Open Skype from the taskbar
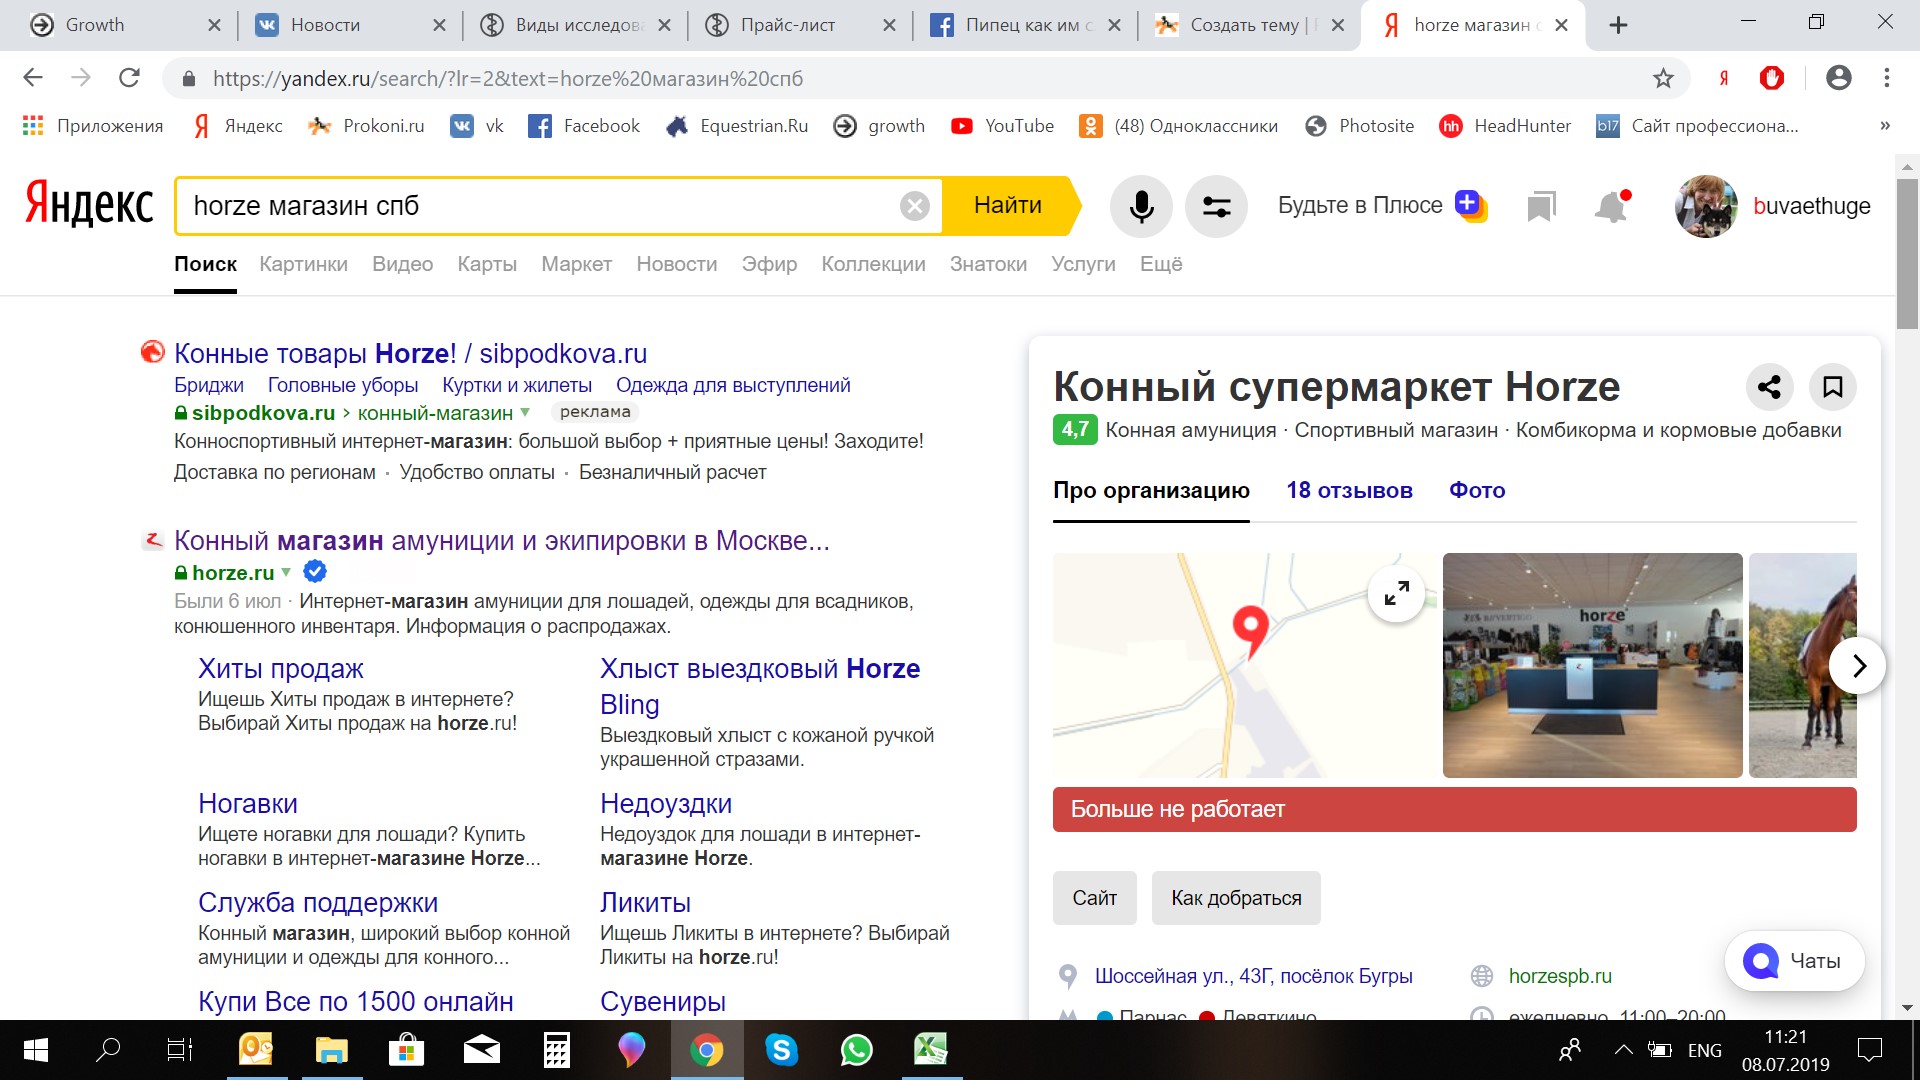This screenshot has width=1920, height=1080. 781,1050
